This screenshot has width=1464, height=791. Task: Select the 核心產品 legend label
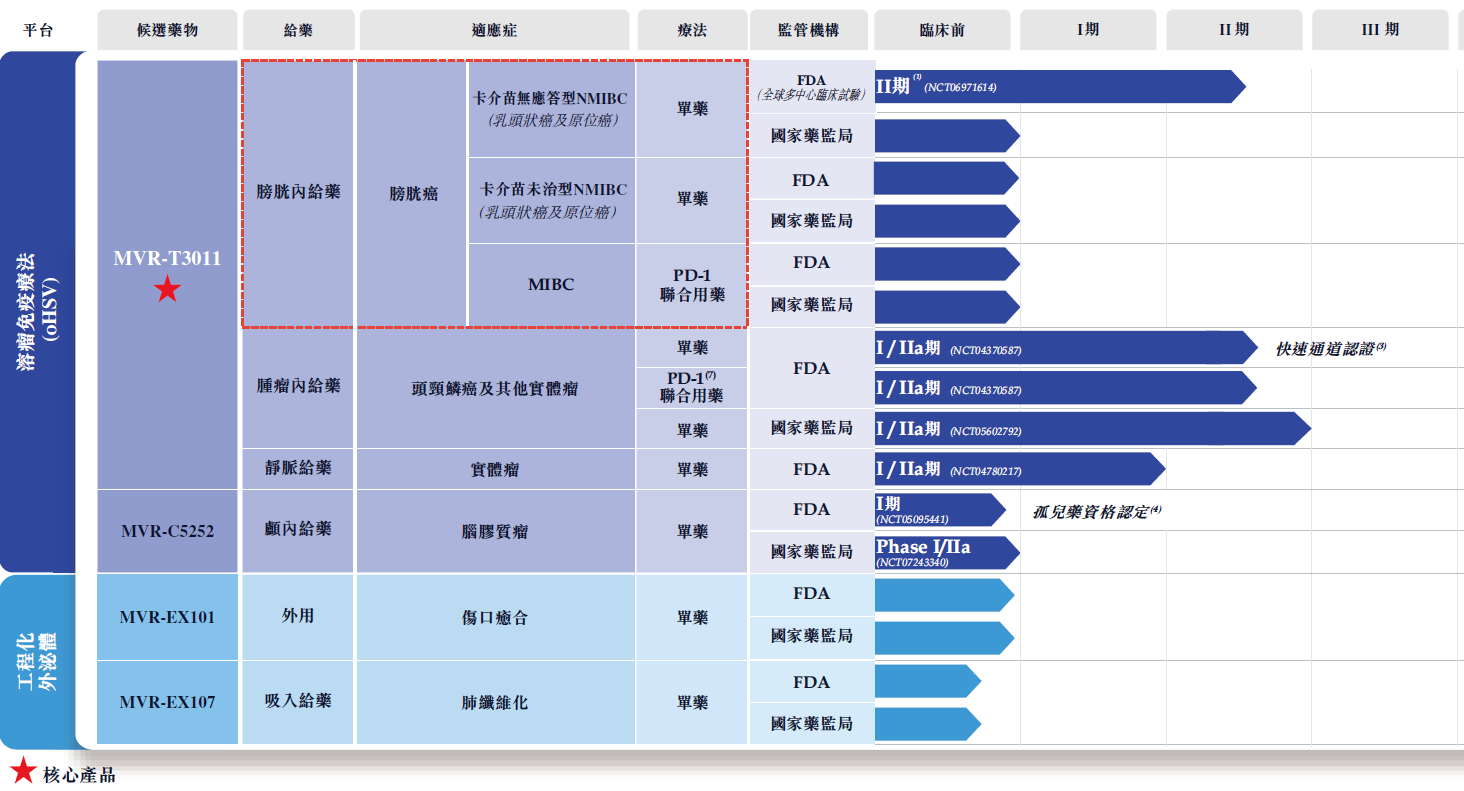point(79,774)
